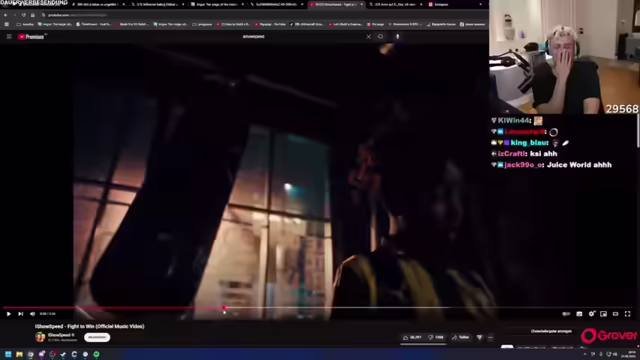Mute the video volume speaker icon

click(32, 314)
